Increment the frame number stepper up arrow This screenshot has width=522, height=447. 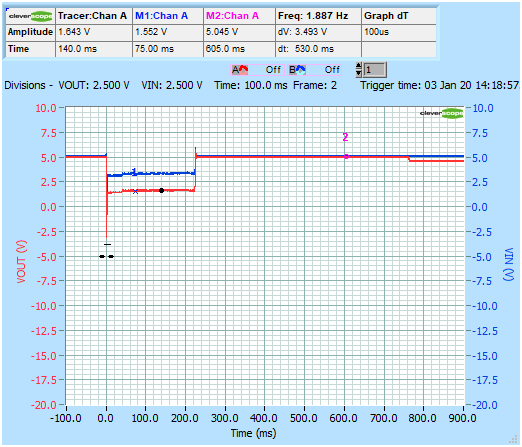pyautogui.click(x=359, y=66)
